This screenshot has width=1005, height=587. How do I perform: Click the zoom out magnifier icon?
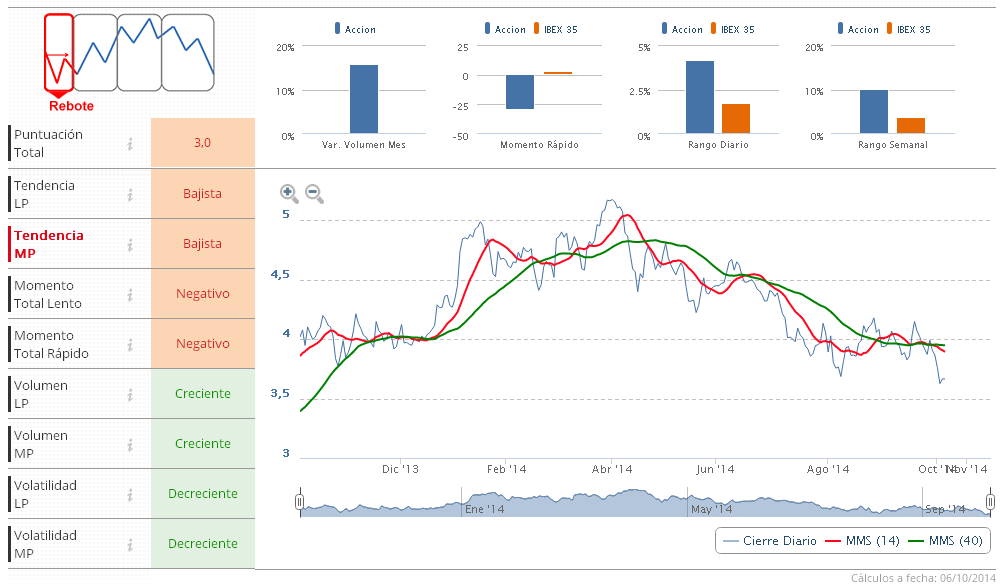pos(314,193)
